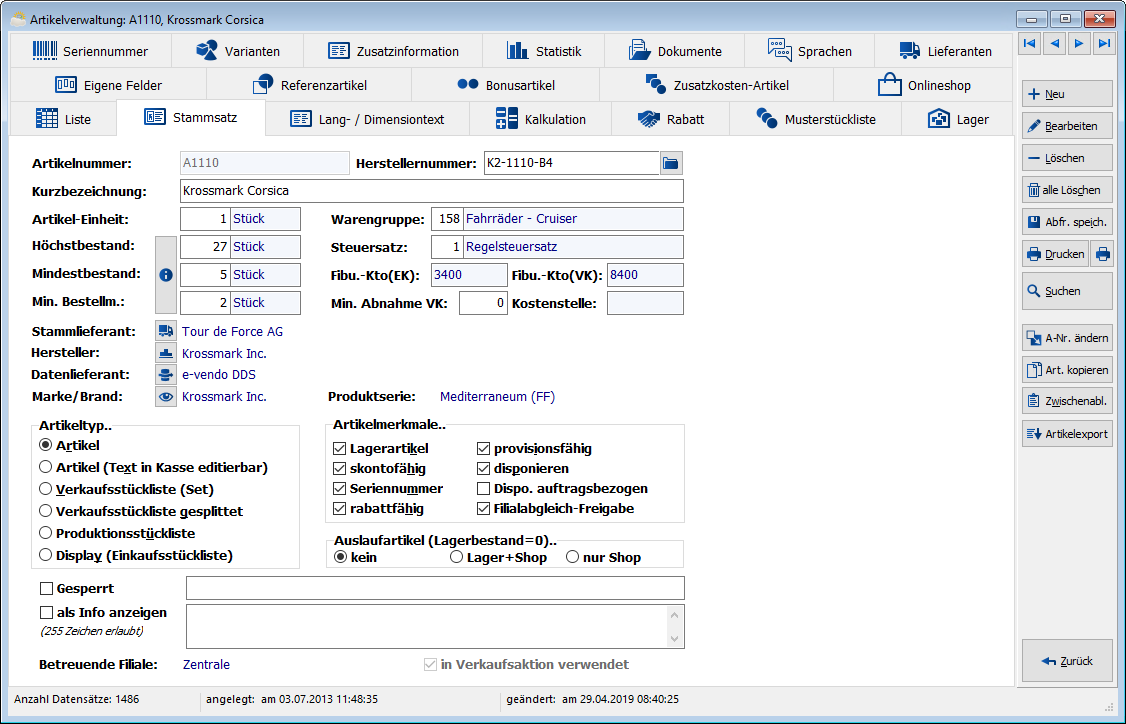Viewport: 1126px width, 724px height.
Task: Click the alle Löschen button
Action: click(1067, 190)
